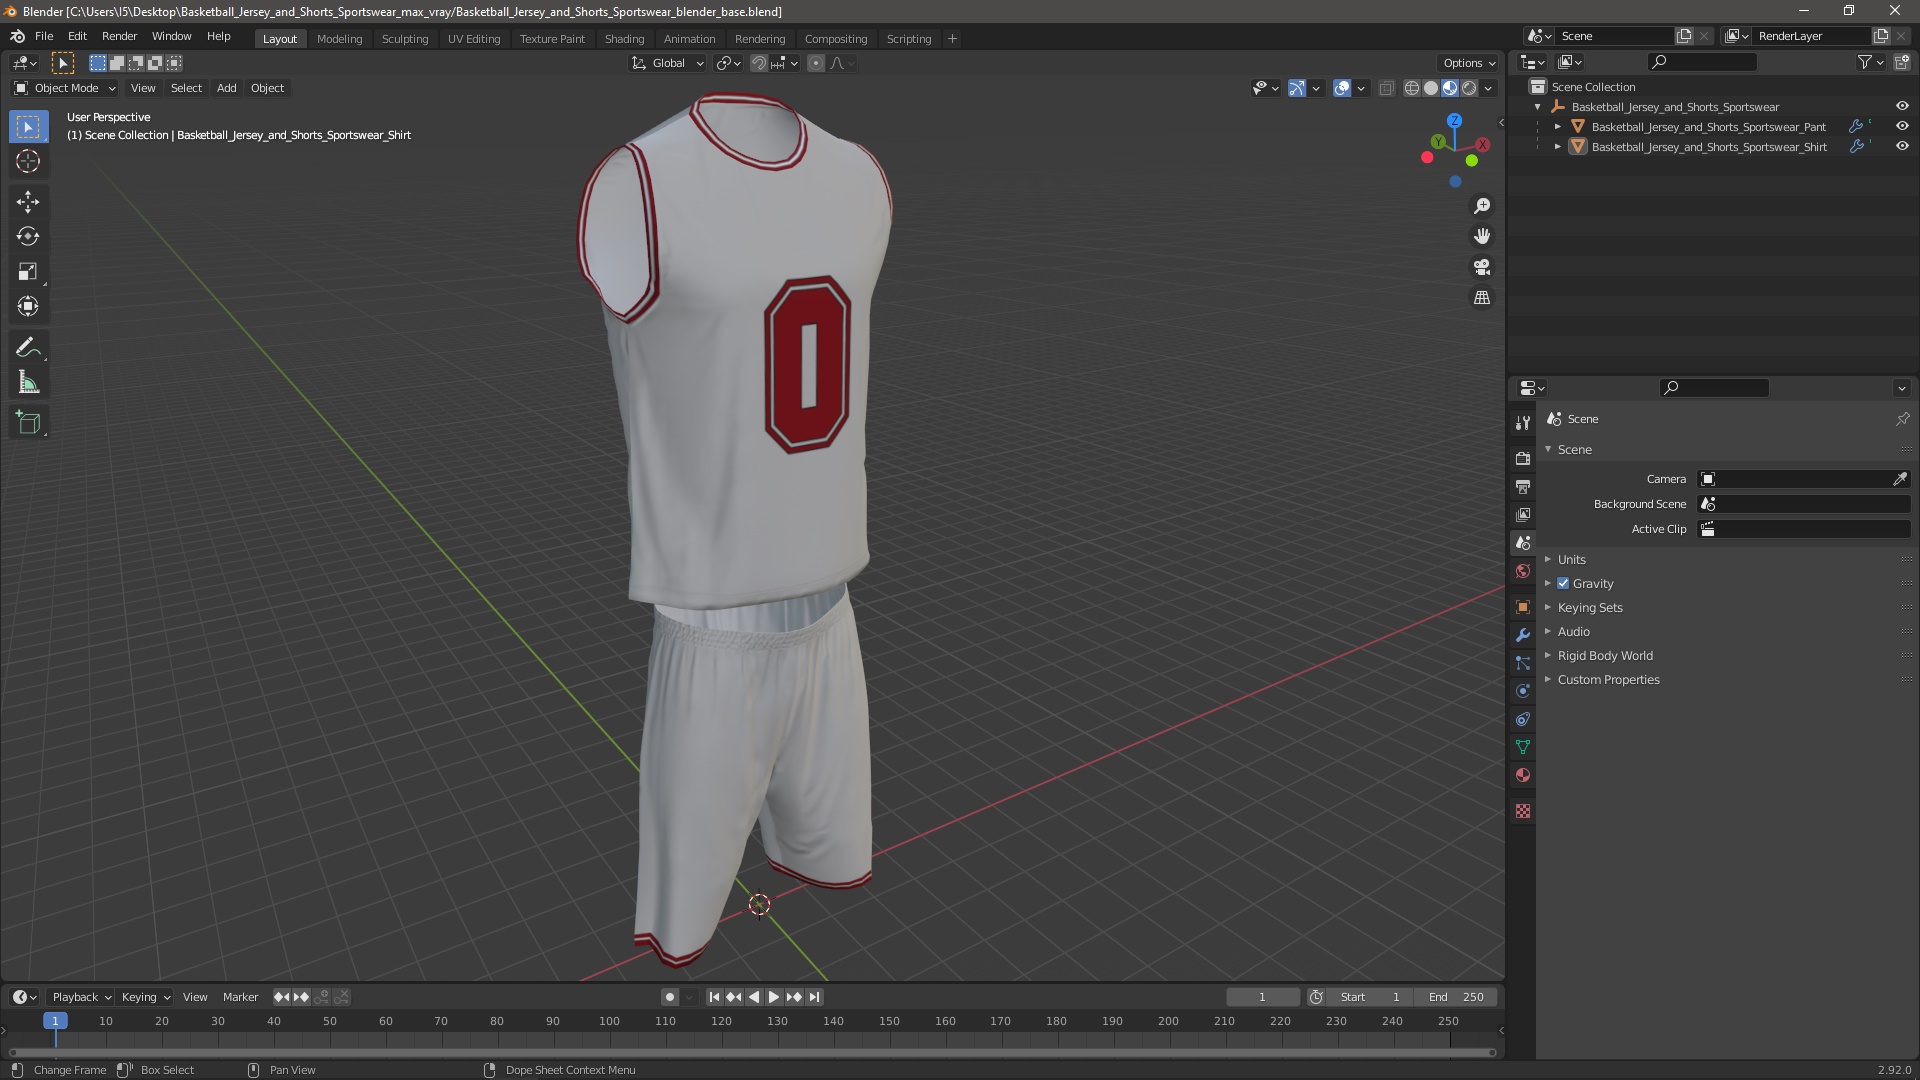Image resolution: width=1920 pixels, height=1080 pixels.
Task: Click the Options button in header
Action: pyautogui.click(x=1468, y=63)
